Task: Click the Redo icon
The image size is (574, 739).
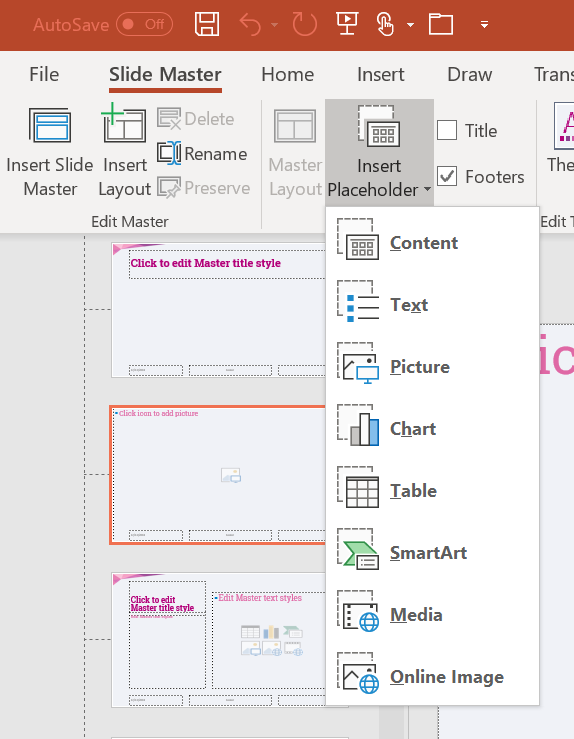Action: pos(304,24)
